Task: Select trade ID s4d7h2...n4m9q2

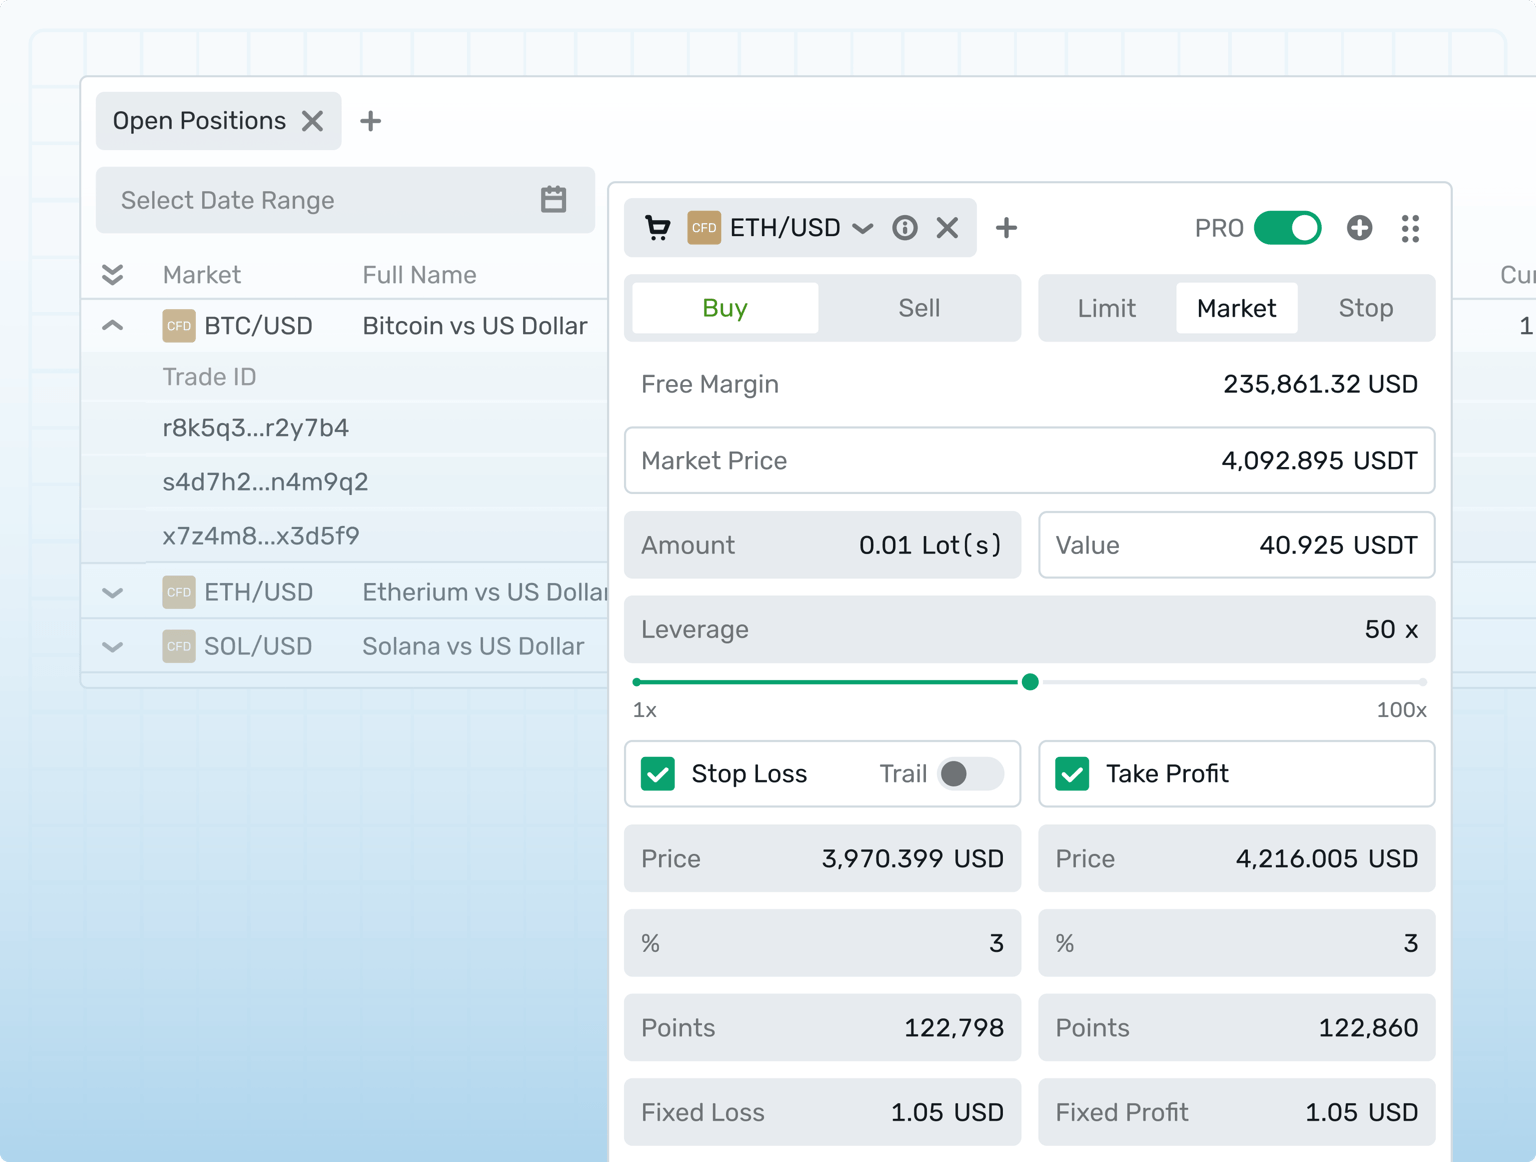Action: coord(265,482)
